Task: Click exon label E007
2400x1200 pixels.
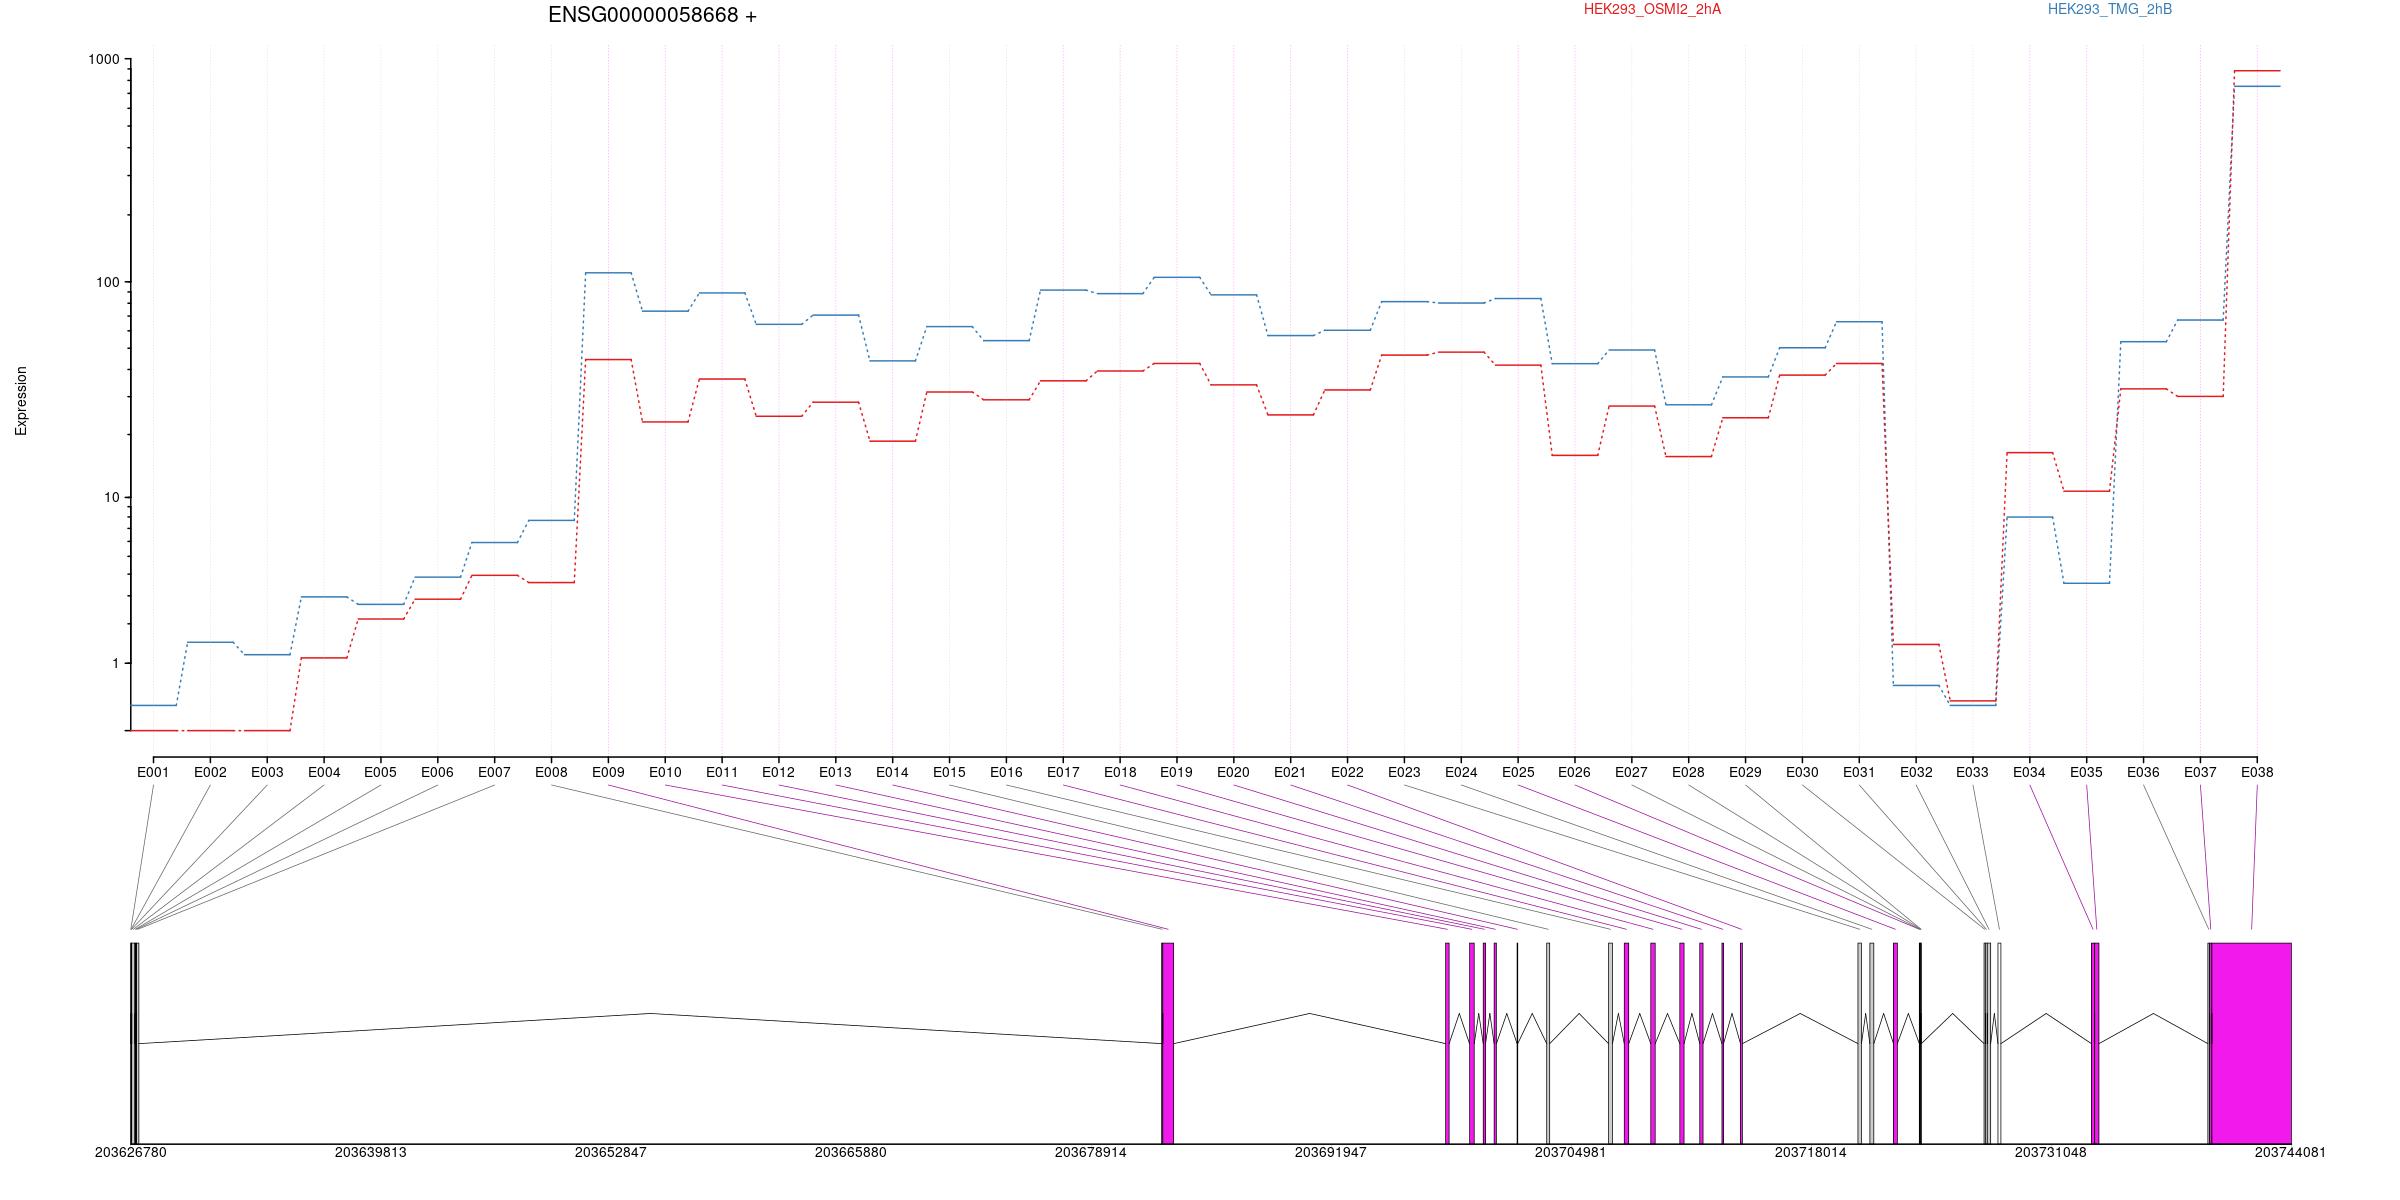Action: [494, 772]
